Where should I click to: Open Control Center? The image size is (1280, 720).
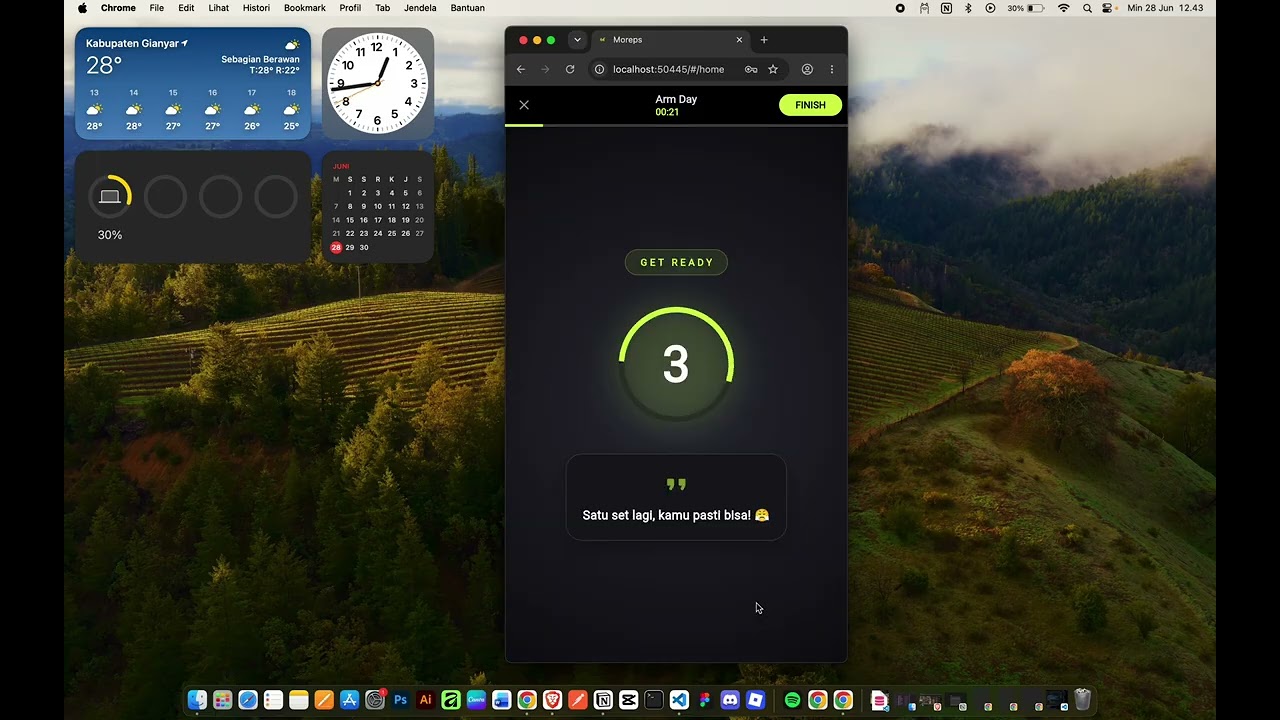point(1108,8)
